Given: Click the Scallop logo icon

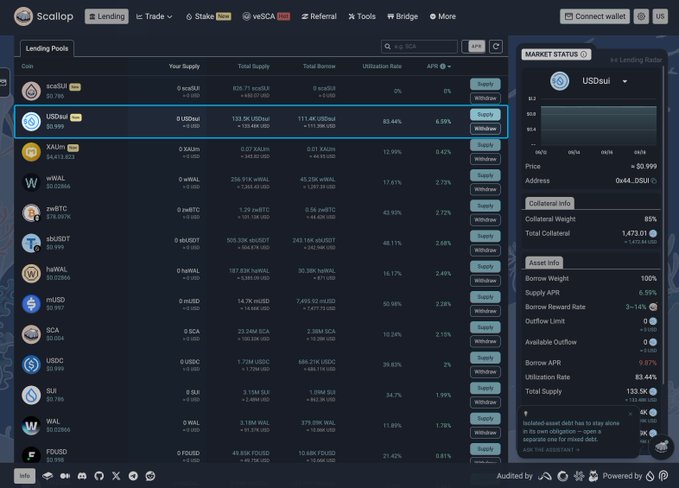Looking at the screenshot, I should 23,16.
